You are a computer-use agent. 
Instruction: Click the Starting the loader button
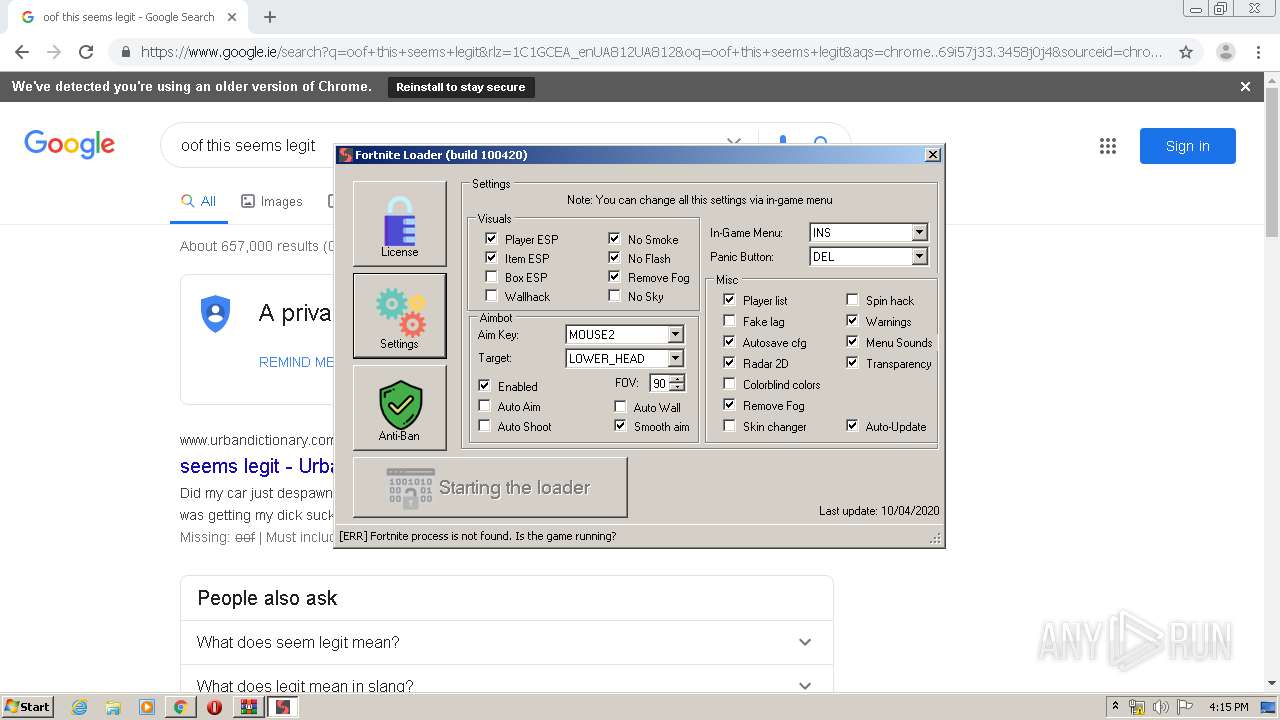point(490,487)
